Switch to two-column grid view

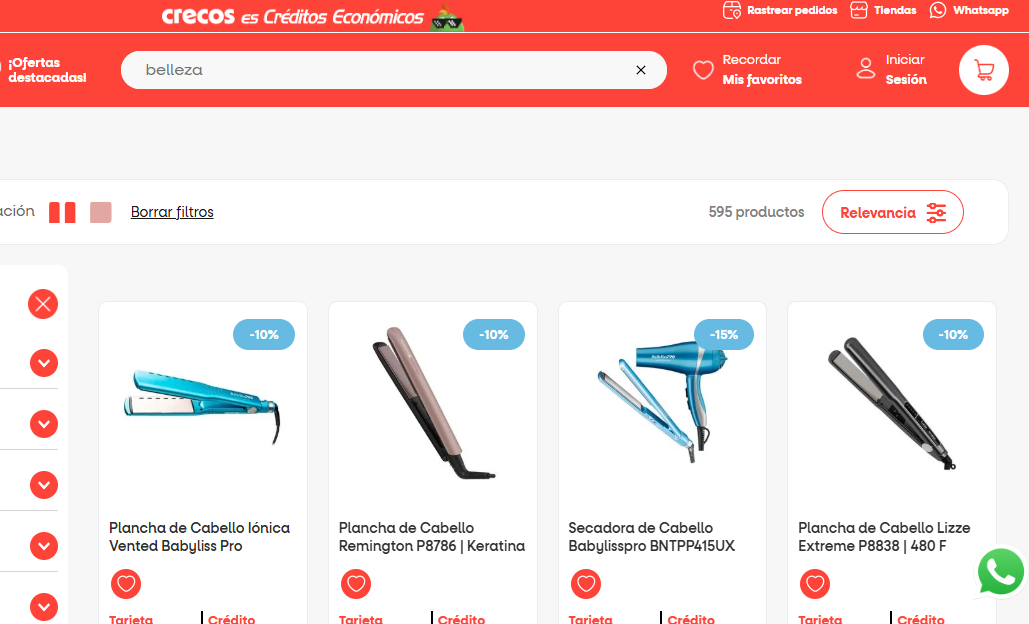pos(62,213)
